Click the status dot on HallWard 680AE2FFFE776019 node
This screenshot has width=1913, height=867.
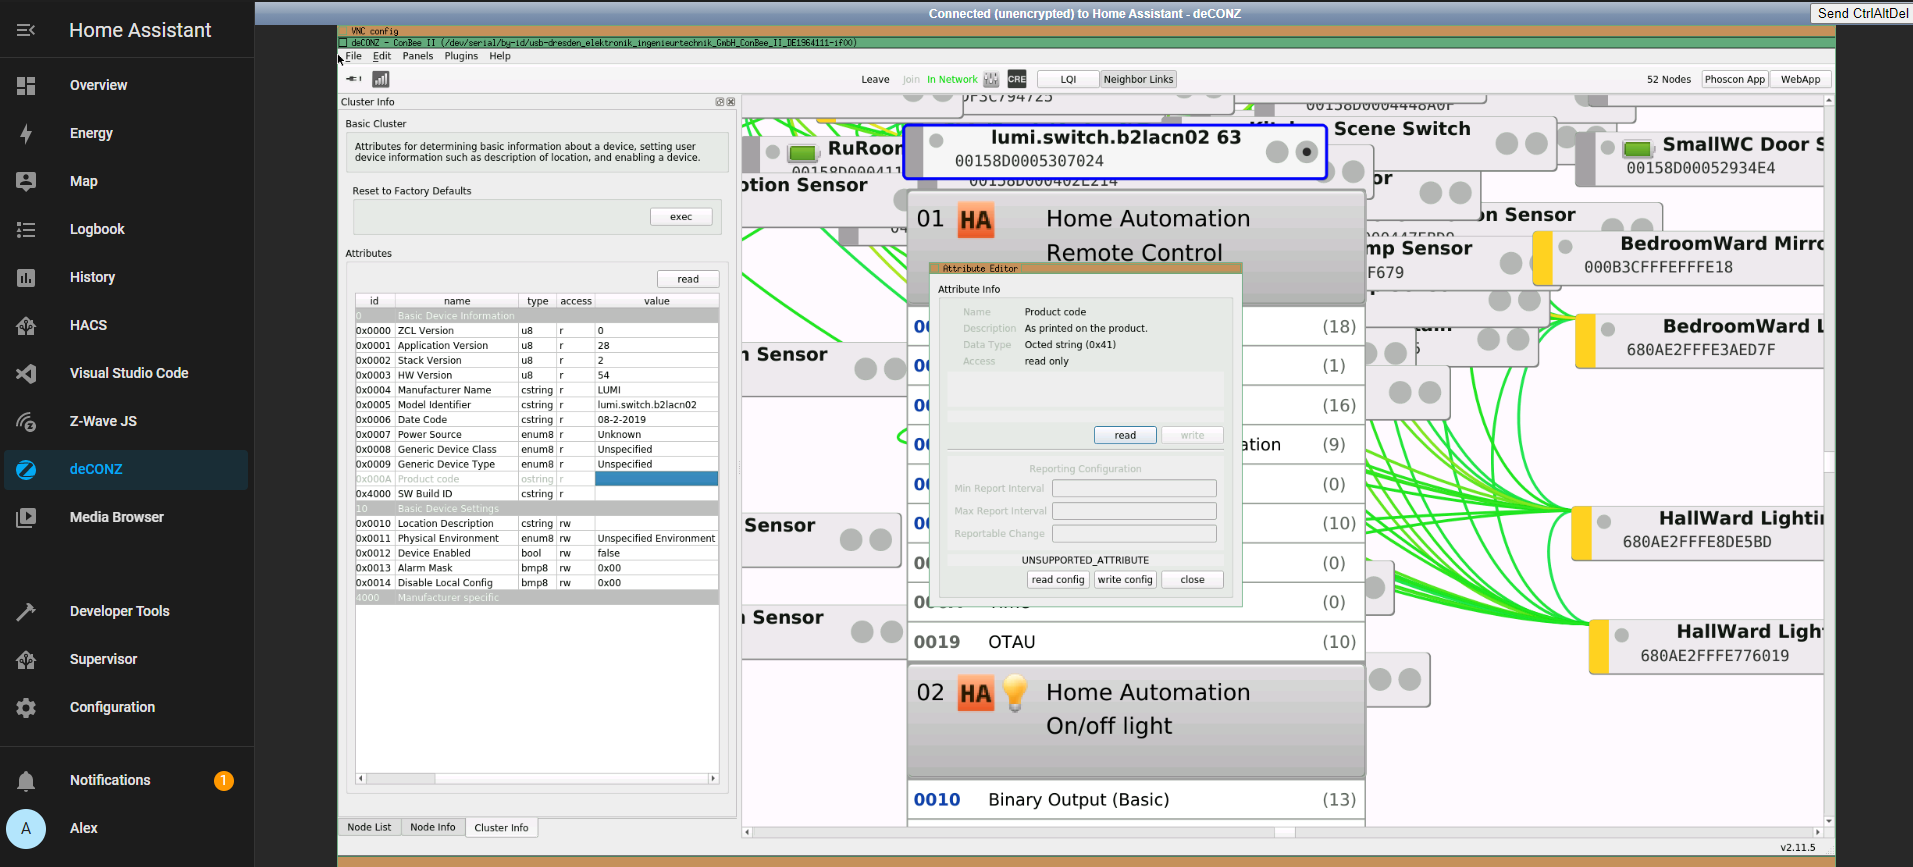1622,635
